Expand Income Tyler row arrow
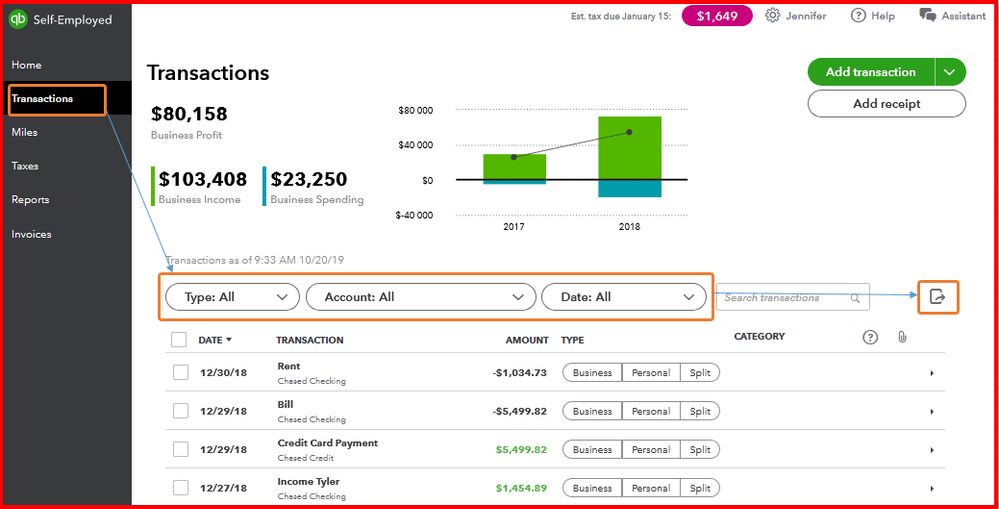The image size is (999, 509). [x=932, y=489]
